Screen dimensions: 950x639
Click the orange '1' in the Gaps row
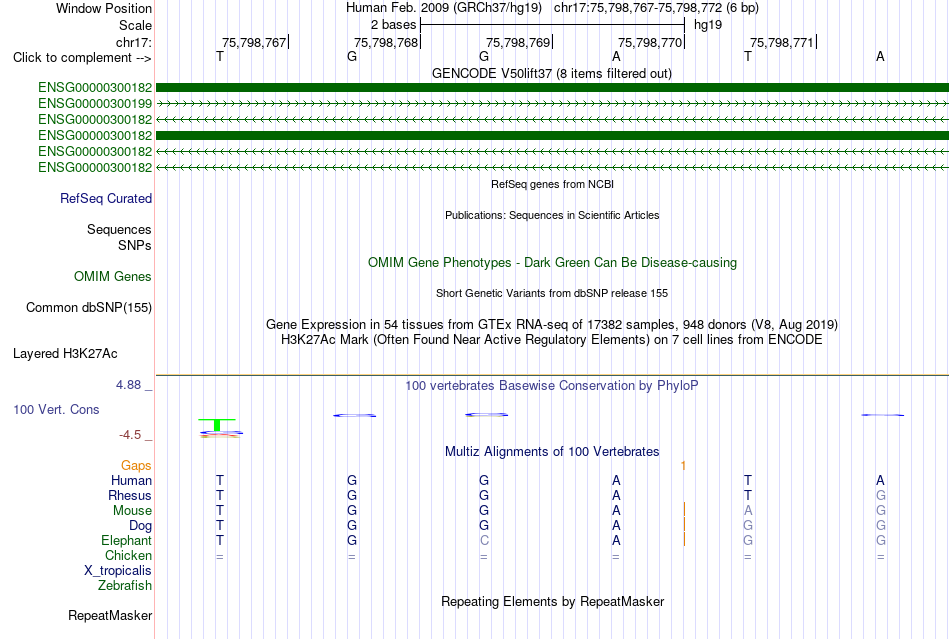pyautogui.click(x=683, y=466)
